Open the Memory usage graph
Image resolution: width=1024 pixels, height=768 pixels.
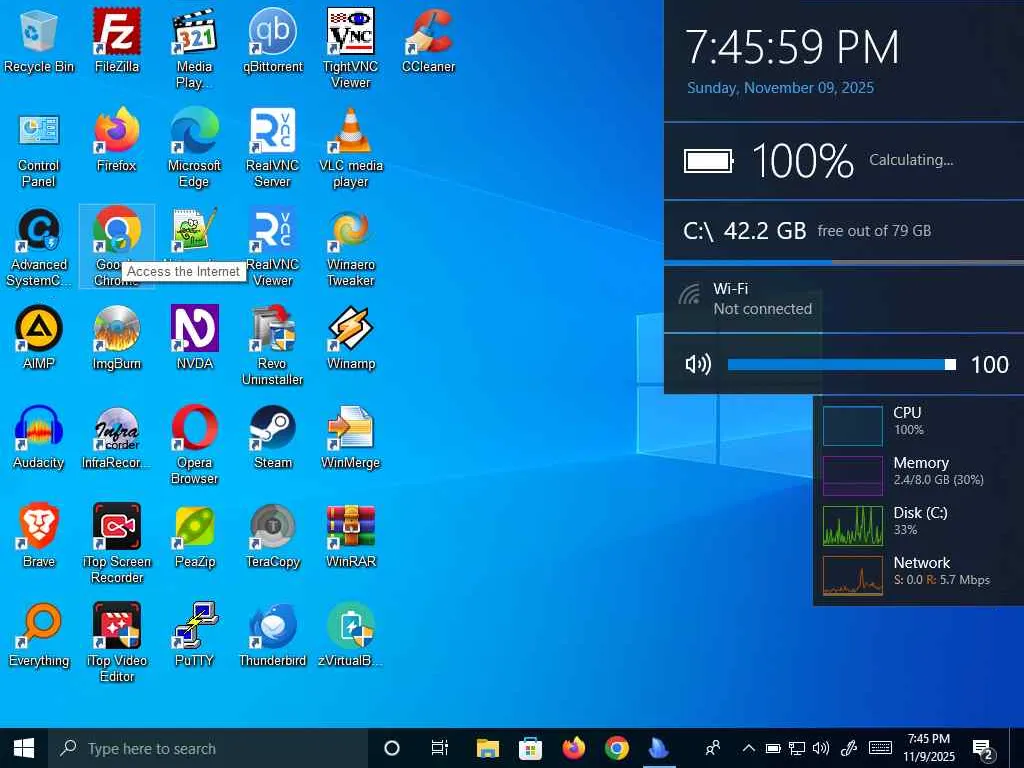853,476
